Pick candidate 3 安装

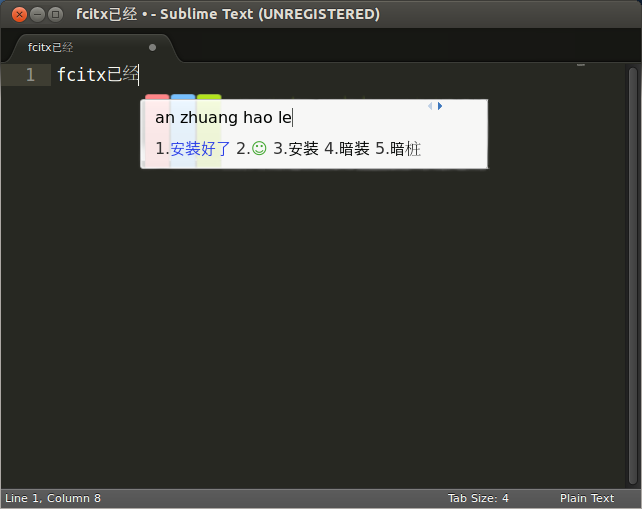click(296, 149)
